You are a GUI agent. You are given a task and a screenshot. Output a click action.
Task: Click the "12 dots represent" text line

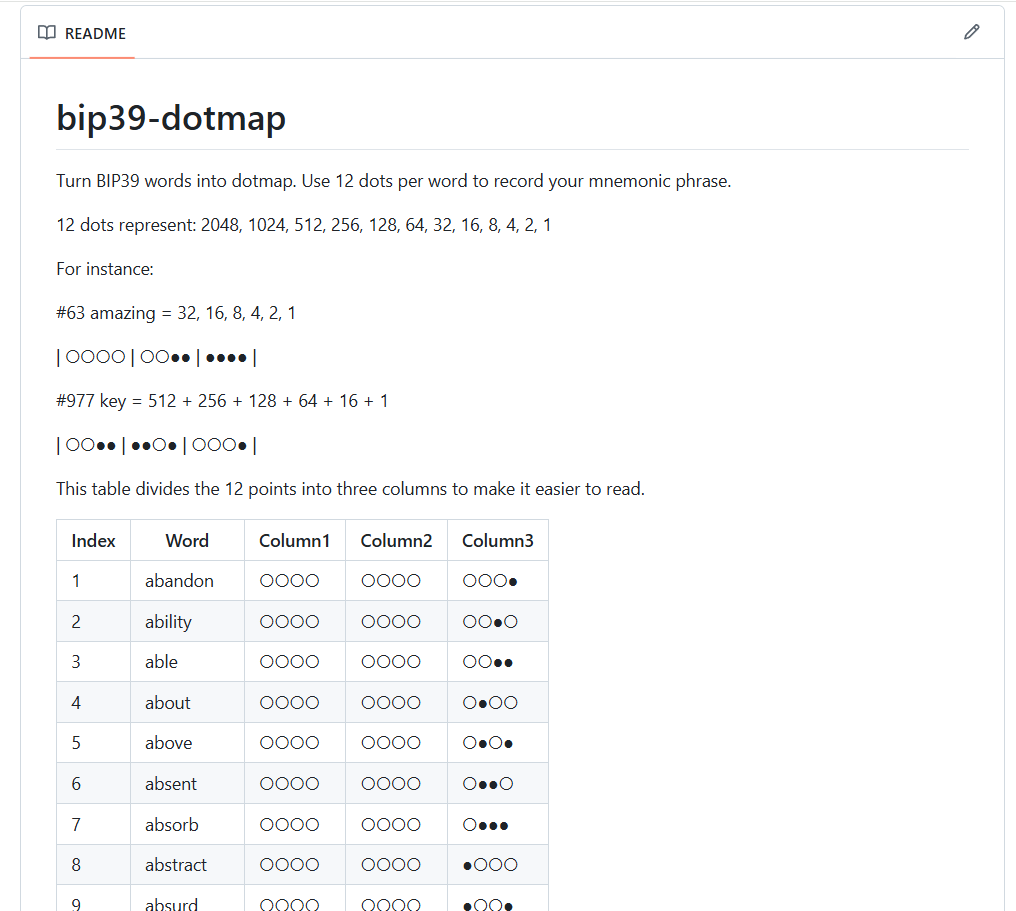point(304,225)
